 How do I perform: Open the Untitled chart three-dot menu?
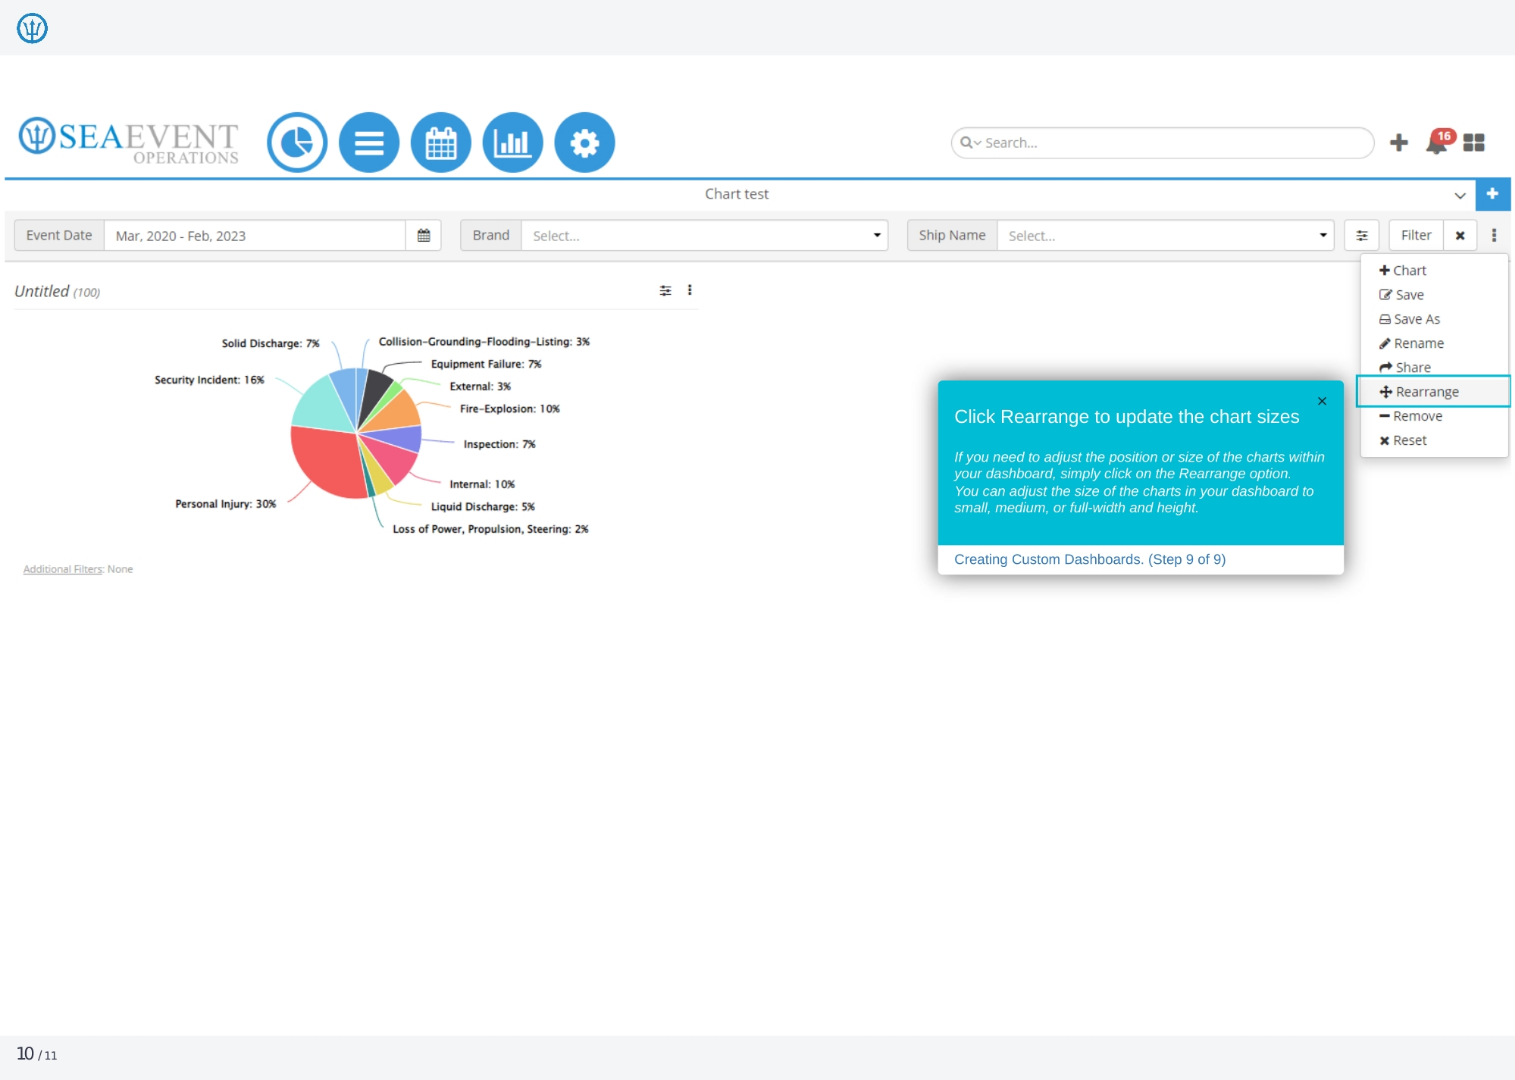pos(690,290)
